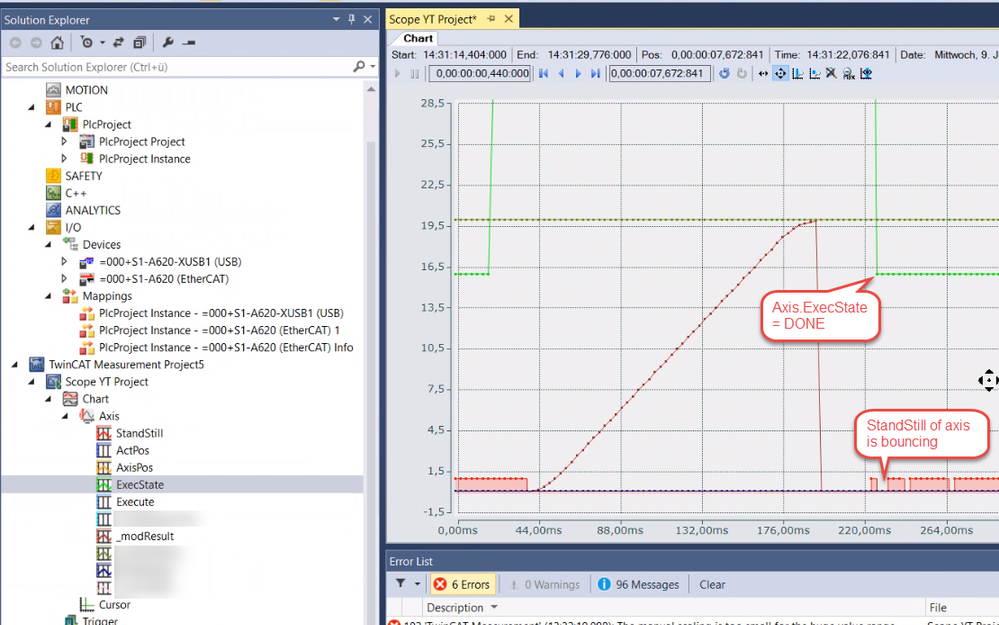Click the Home icon in Solution Explorer
Screen dimensions: 999x625
pyautogui.click(x=57, y=43)
